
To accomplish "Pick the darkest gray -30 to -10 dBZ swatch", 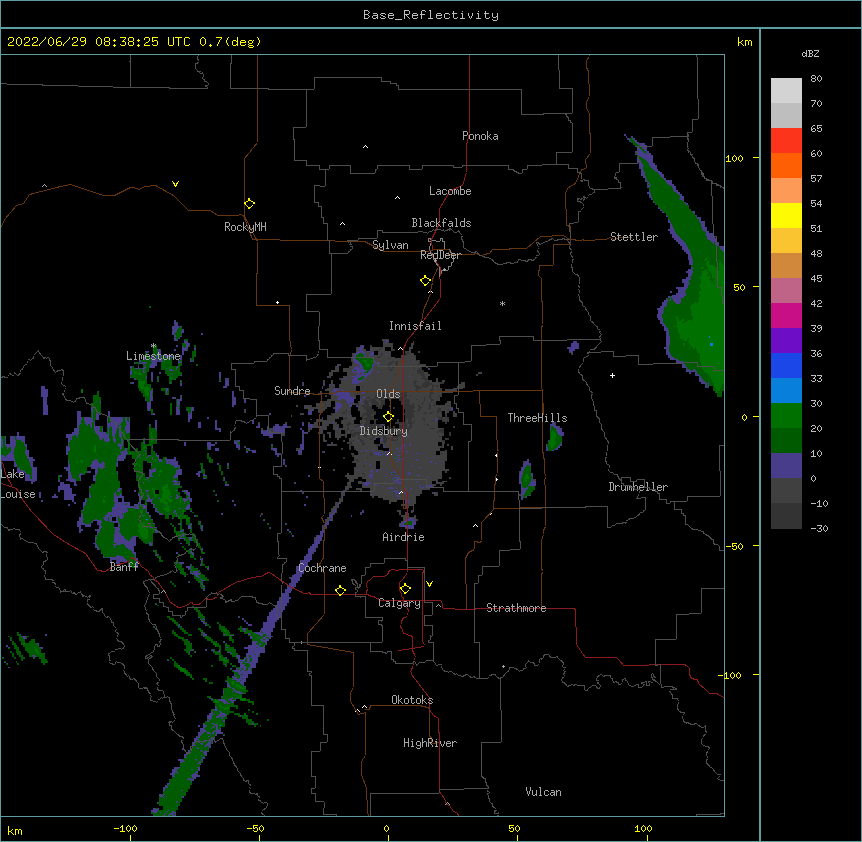I will click(786, 516).
